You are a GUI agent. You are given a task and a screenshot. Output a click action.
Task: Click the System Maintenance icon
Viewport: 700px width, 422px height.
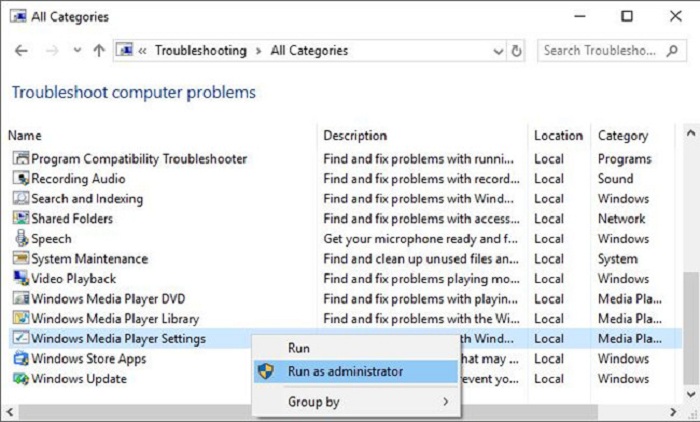(21, 258)
